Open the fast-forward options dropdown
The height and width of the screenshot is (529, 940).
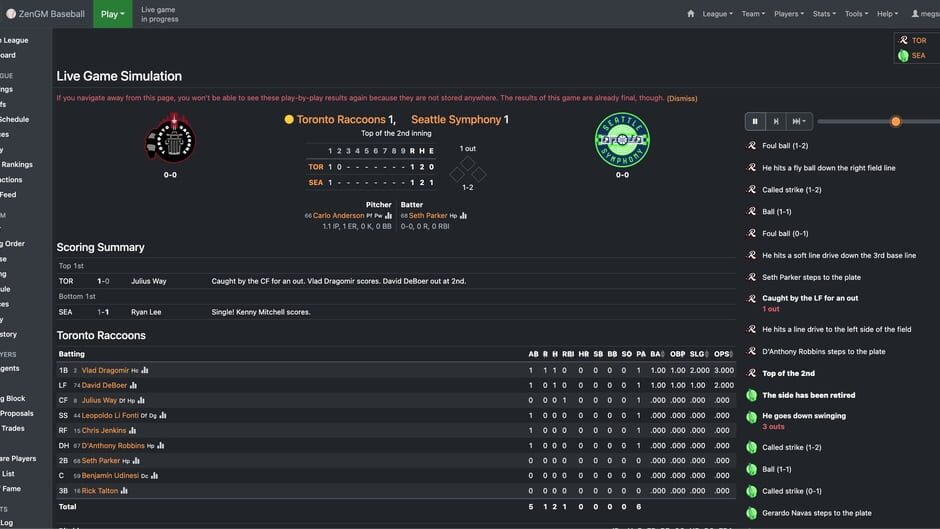click(x=798, y=121)
